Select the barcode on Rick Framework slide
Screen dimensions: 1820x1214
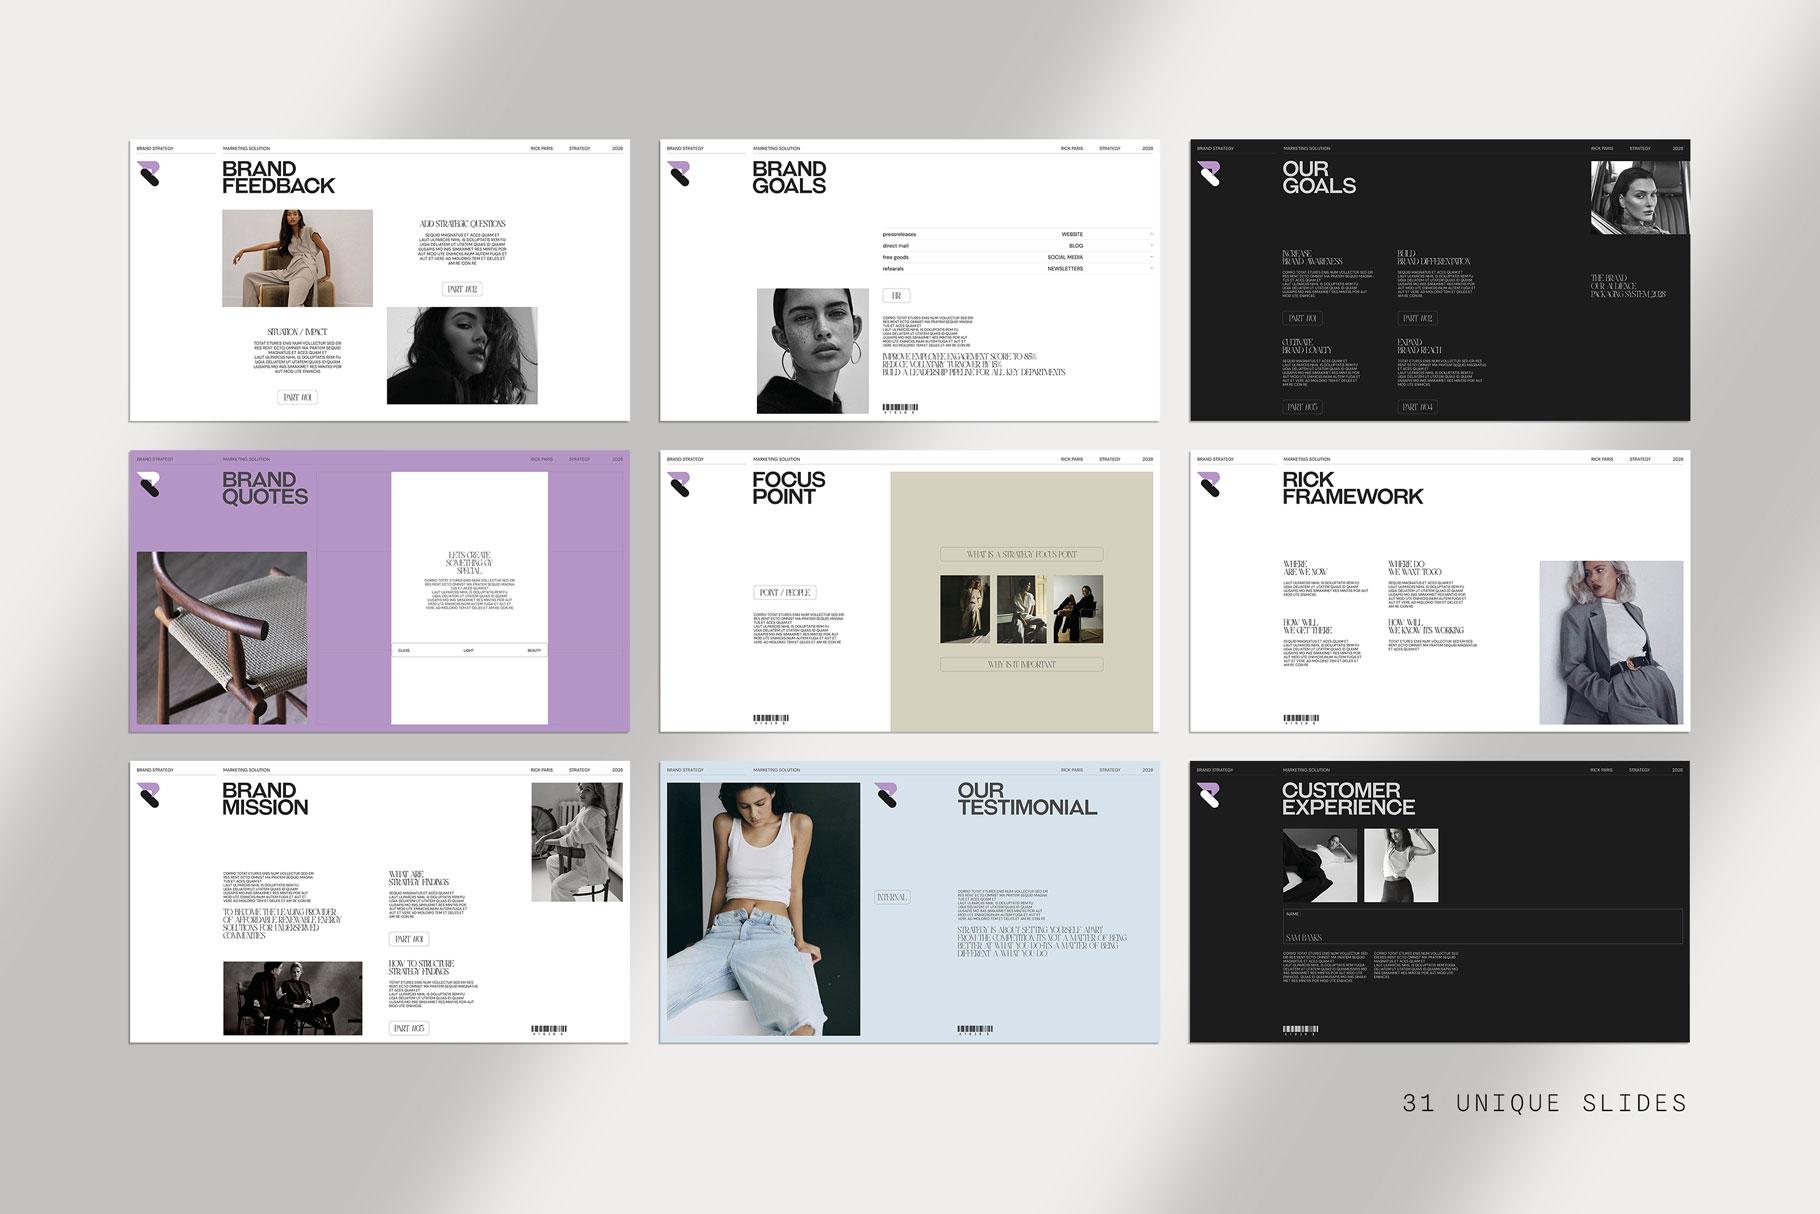tap(1301, 719)
